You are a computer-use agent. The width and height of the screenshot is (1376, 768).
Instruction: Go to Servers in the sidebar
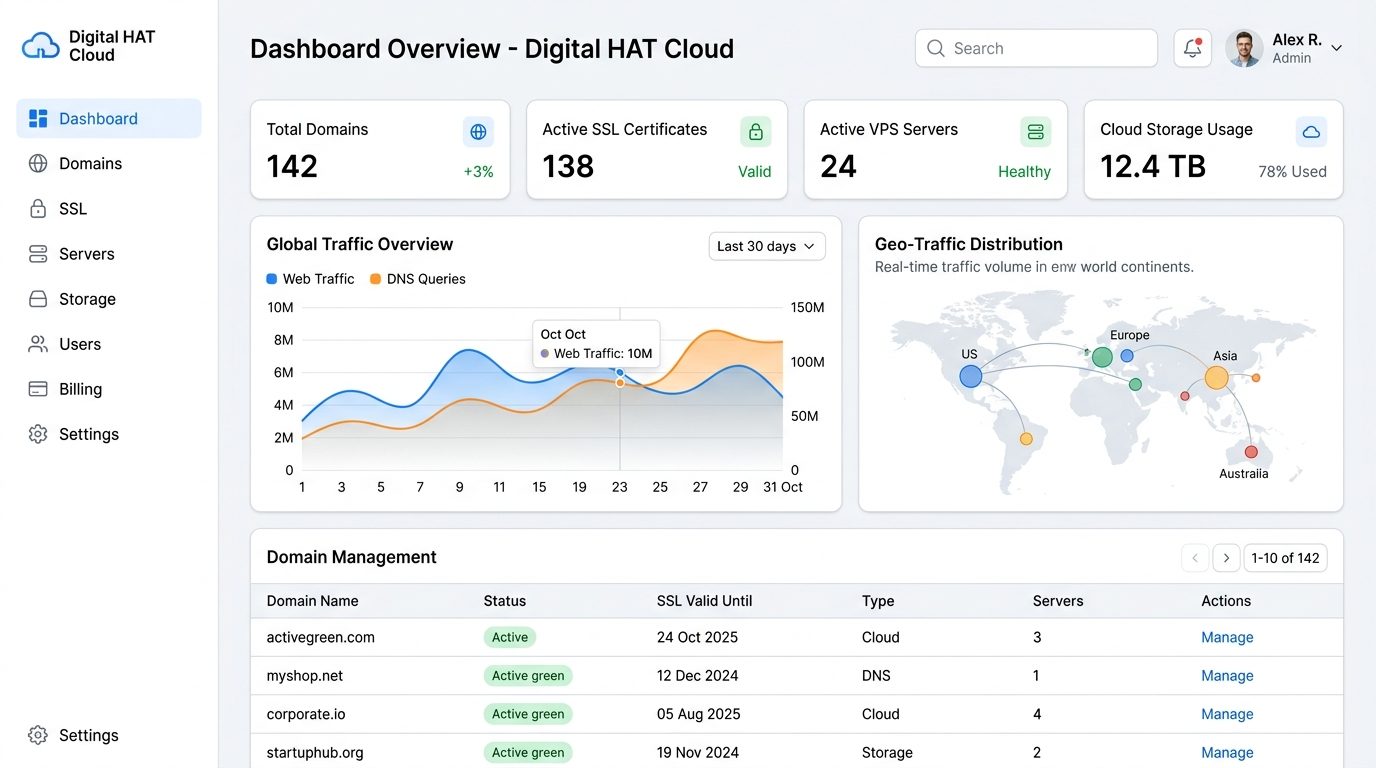[109, 253]
